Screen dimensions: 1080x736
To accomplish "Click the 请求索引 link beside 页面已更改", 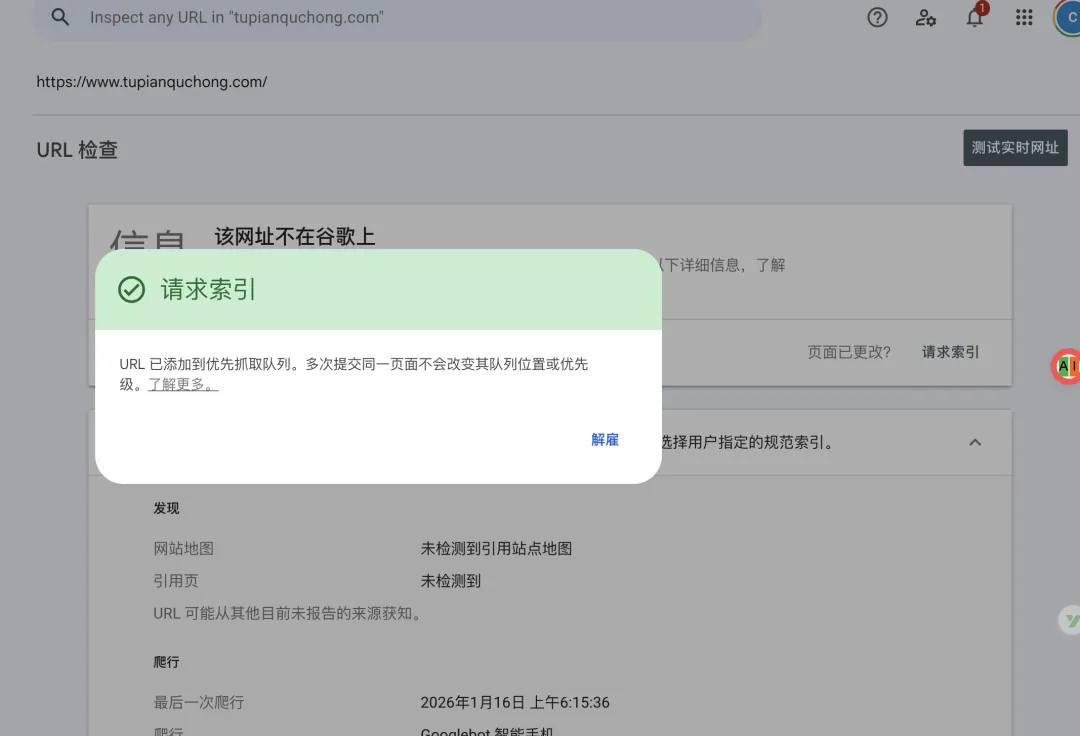I will (x=950, y=352).
